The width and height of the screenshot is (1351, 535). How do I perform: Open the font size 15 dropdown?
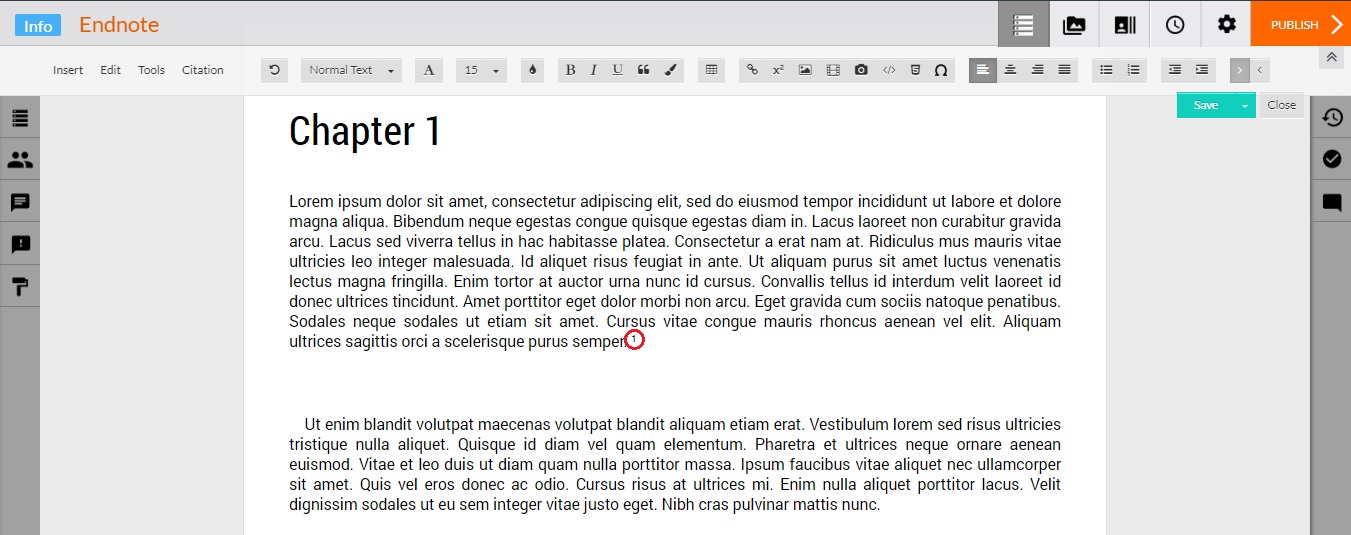(481, 70)
